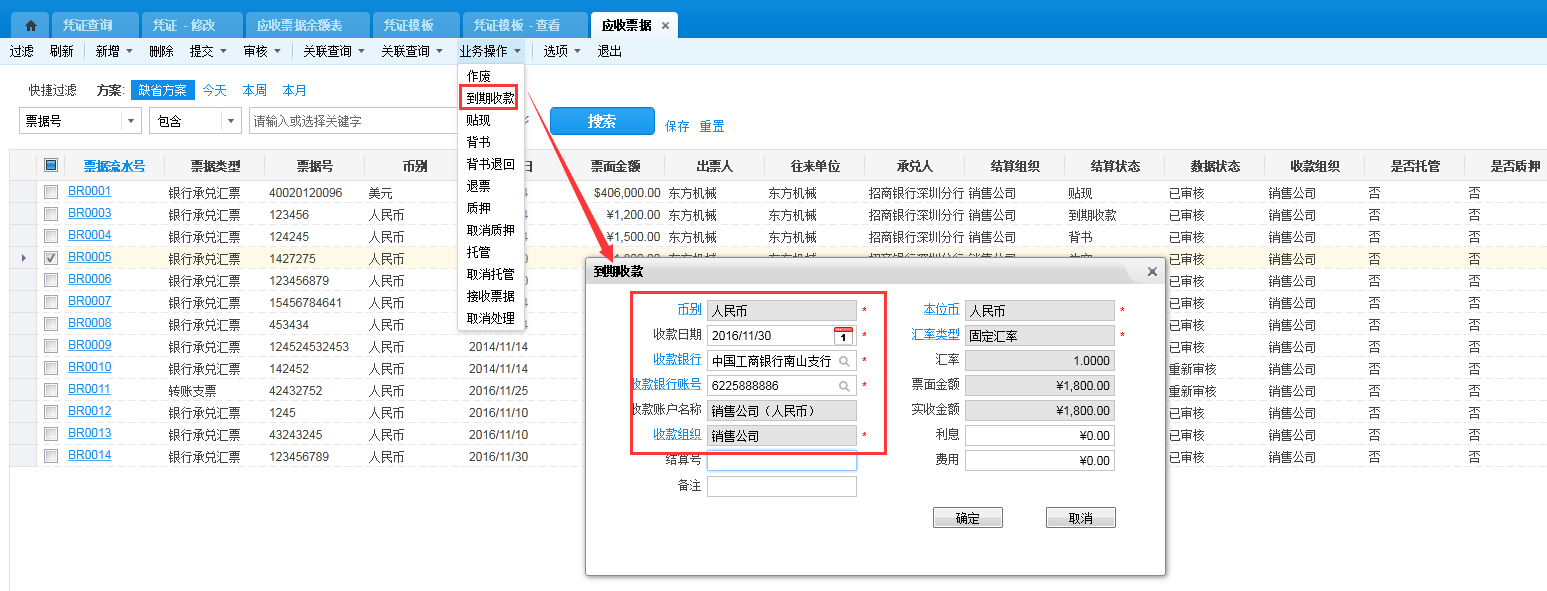This screenshot has height=591, width=1547.
Task: Click the 结算号 input field
Action: [781, 461]
